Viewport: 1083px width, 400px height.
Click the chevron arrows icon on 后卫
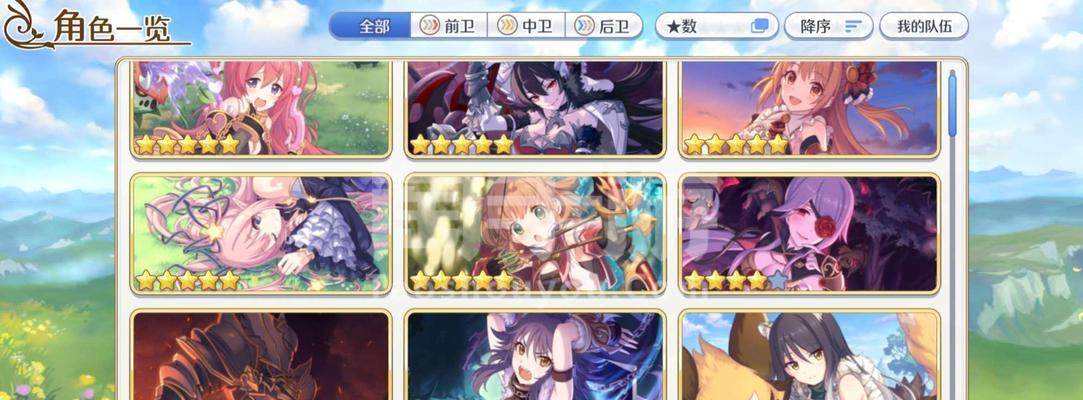coord(584,26)
